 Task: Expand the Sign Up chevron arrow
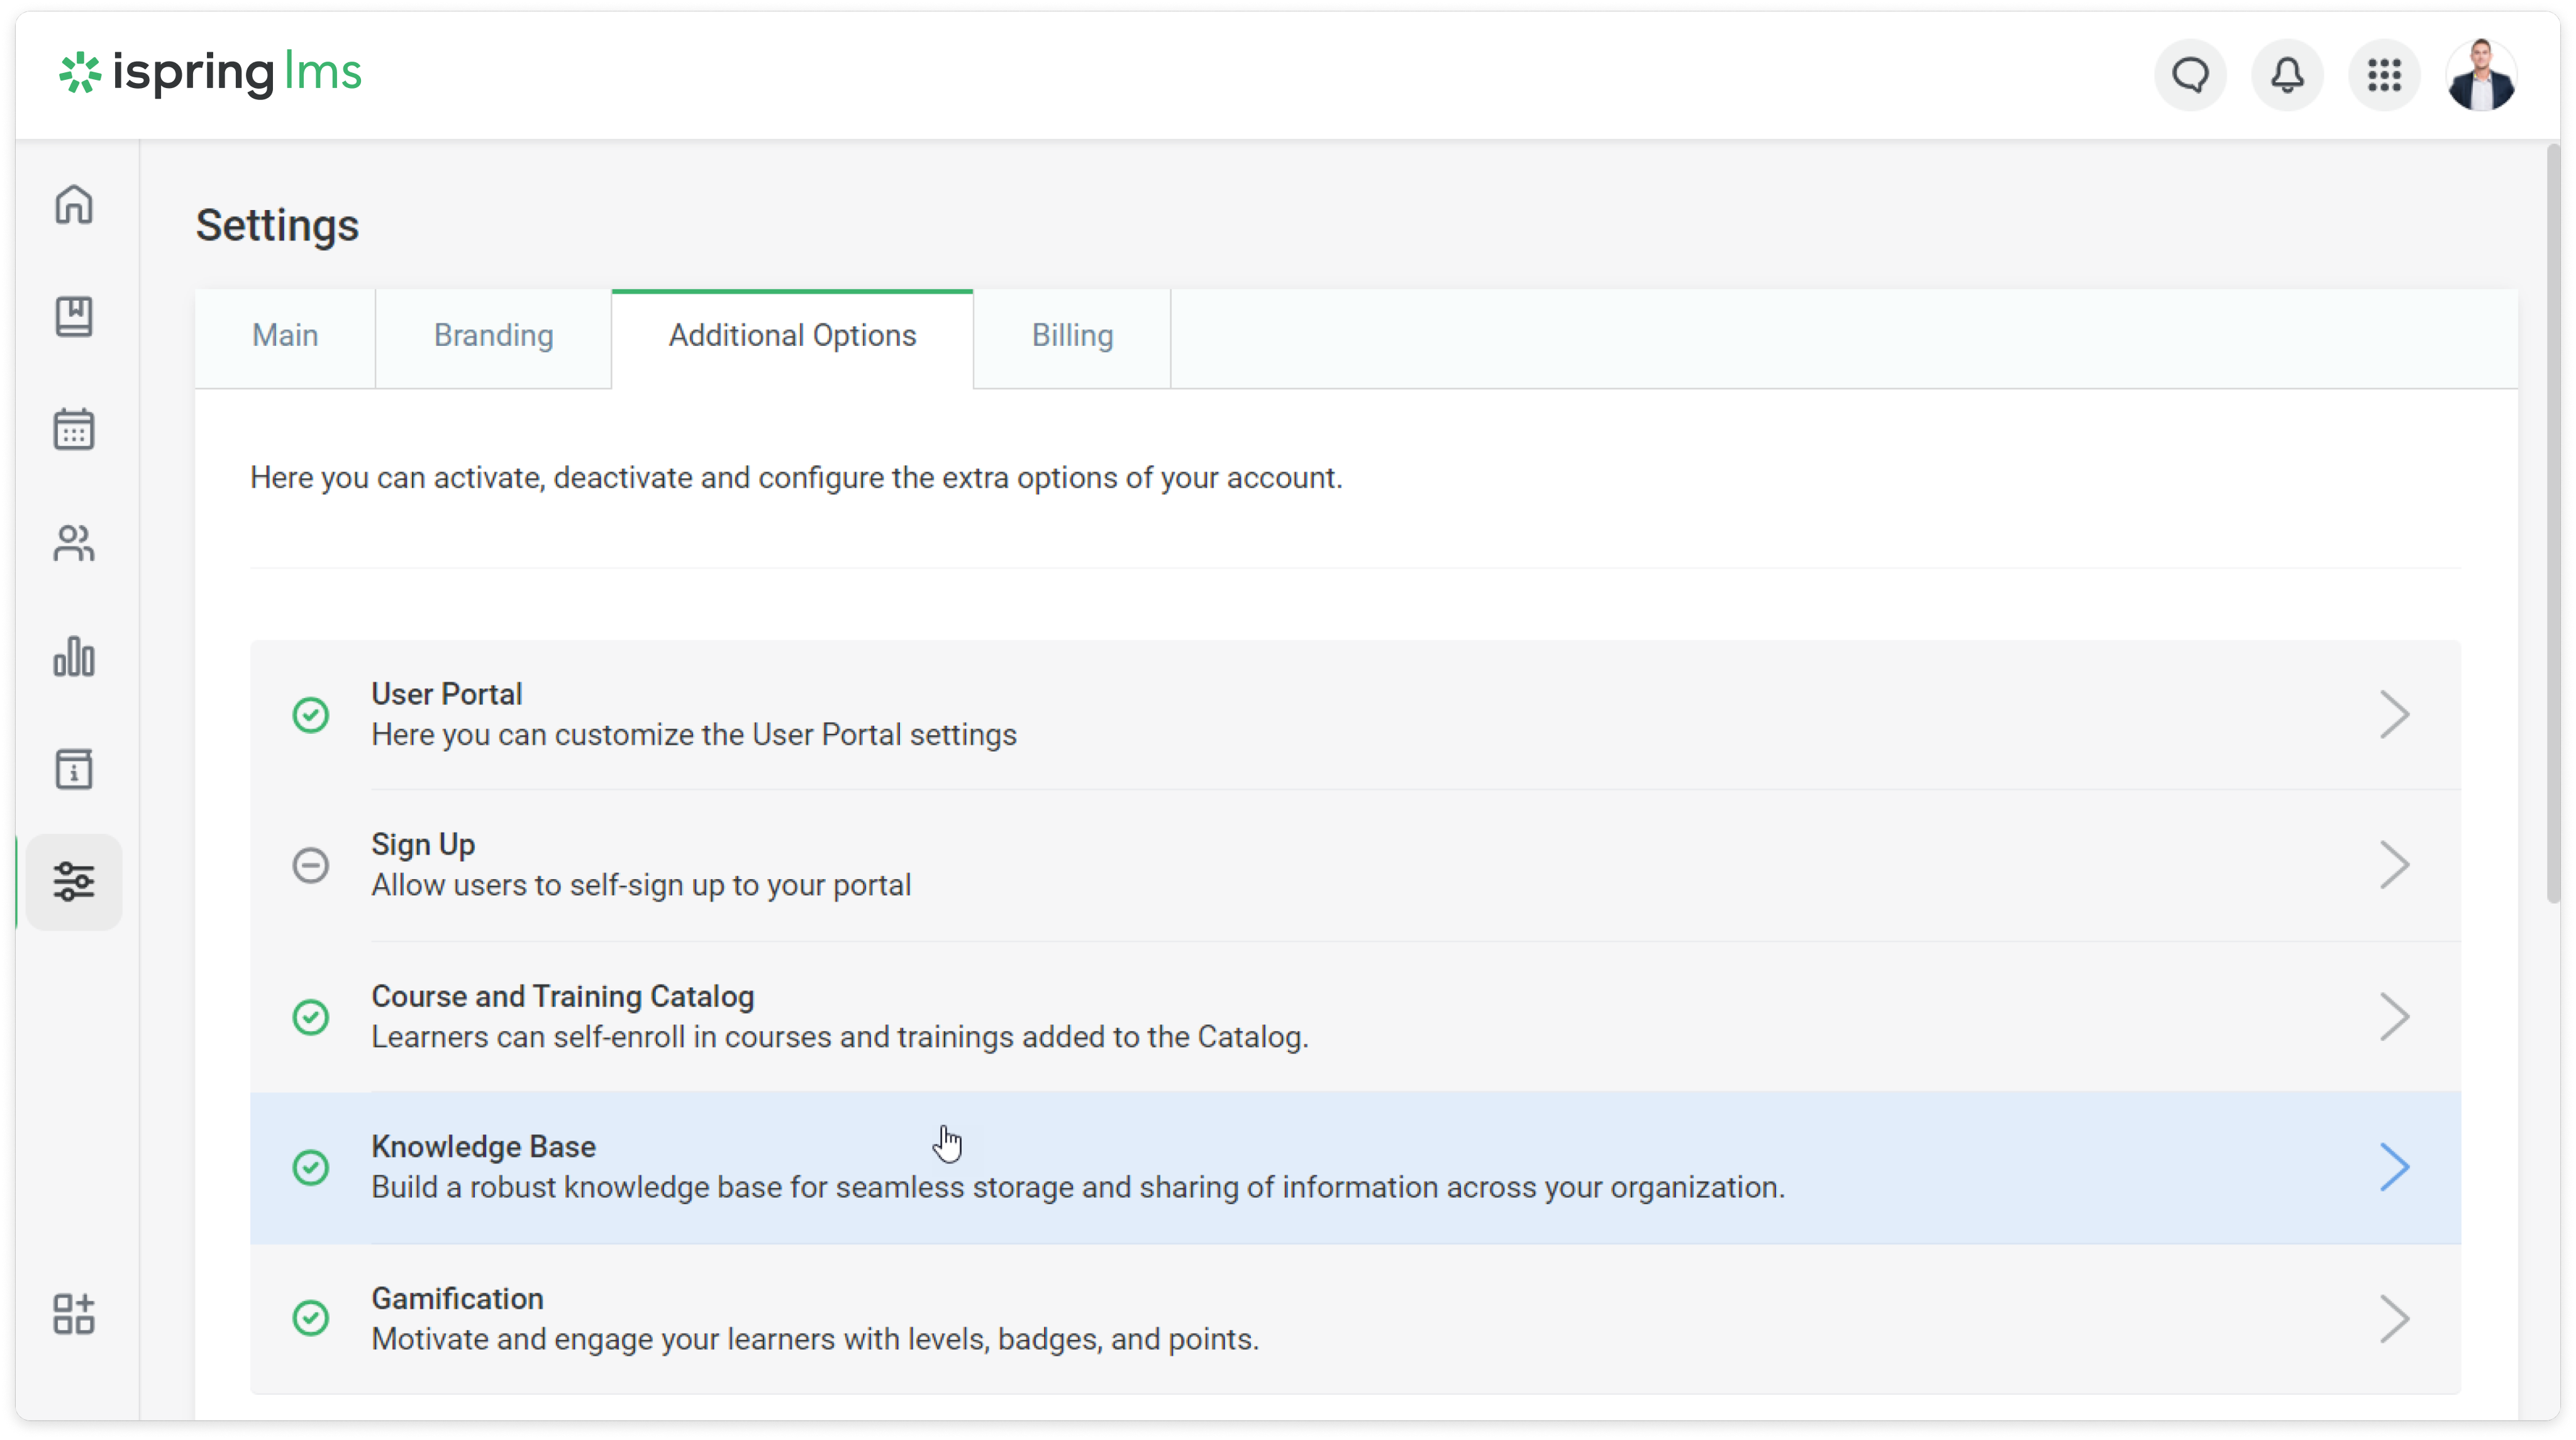tap(2394, 865)
